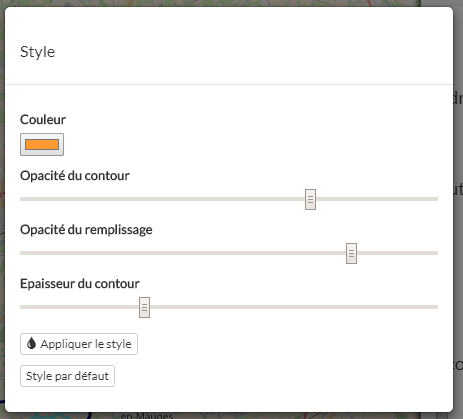Set contour thickness to maximum at track's right end

[x=436, y=307]
